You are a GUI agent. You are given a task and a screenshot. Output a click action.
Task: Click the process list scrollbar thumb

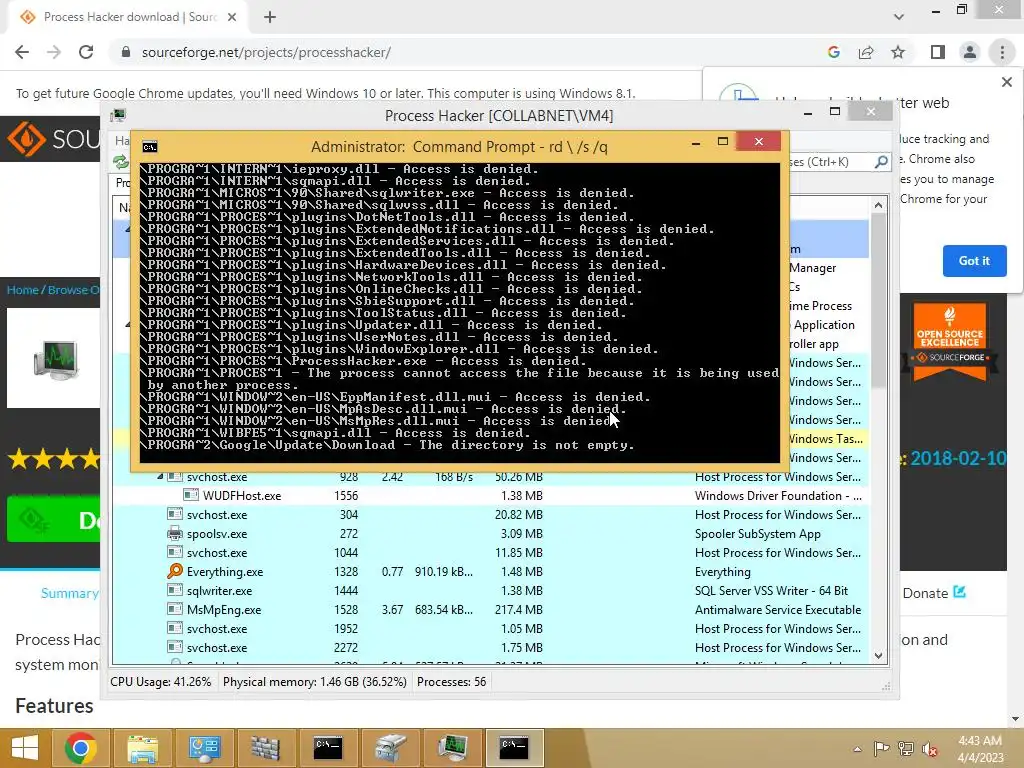coord(878,300)
